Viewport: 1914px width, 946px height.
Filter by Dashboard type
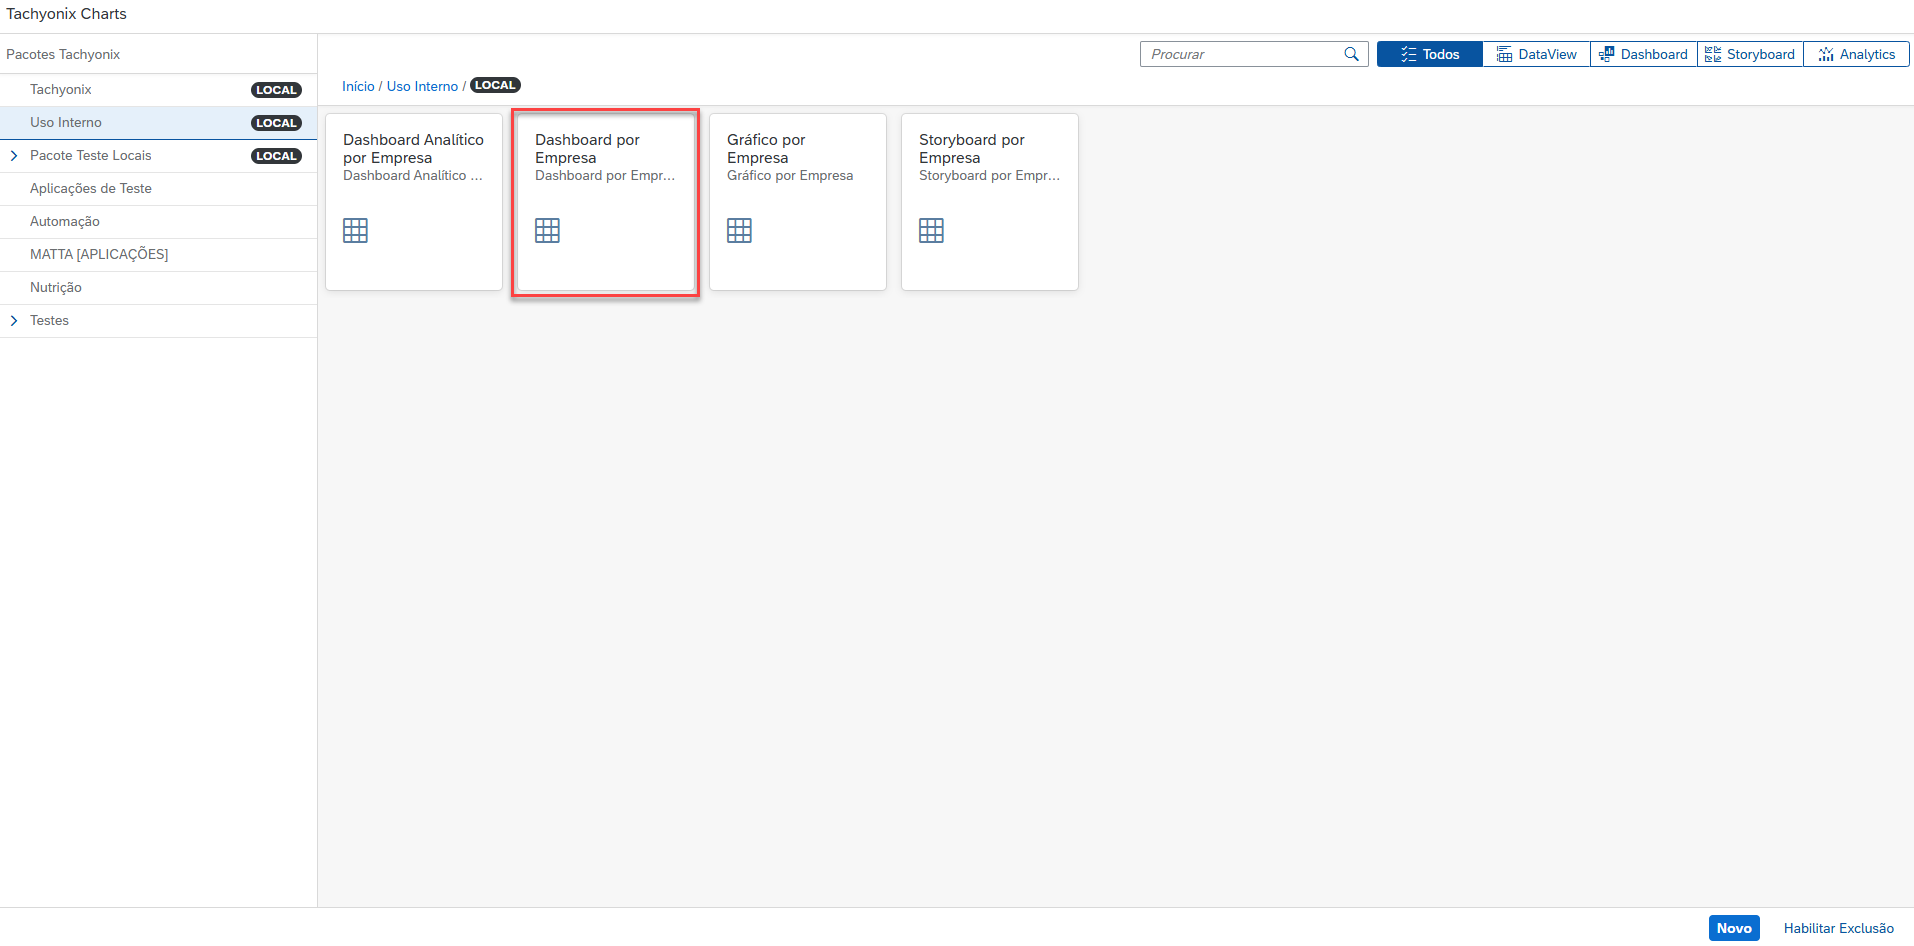click(x=1643, y=54)
